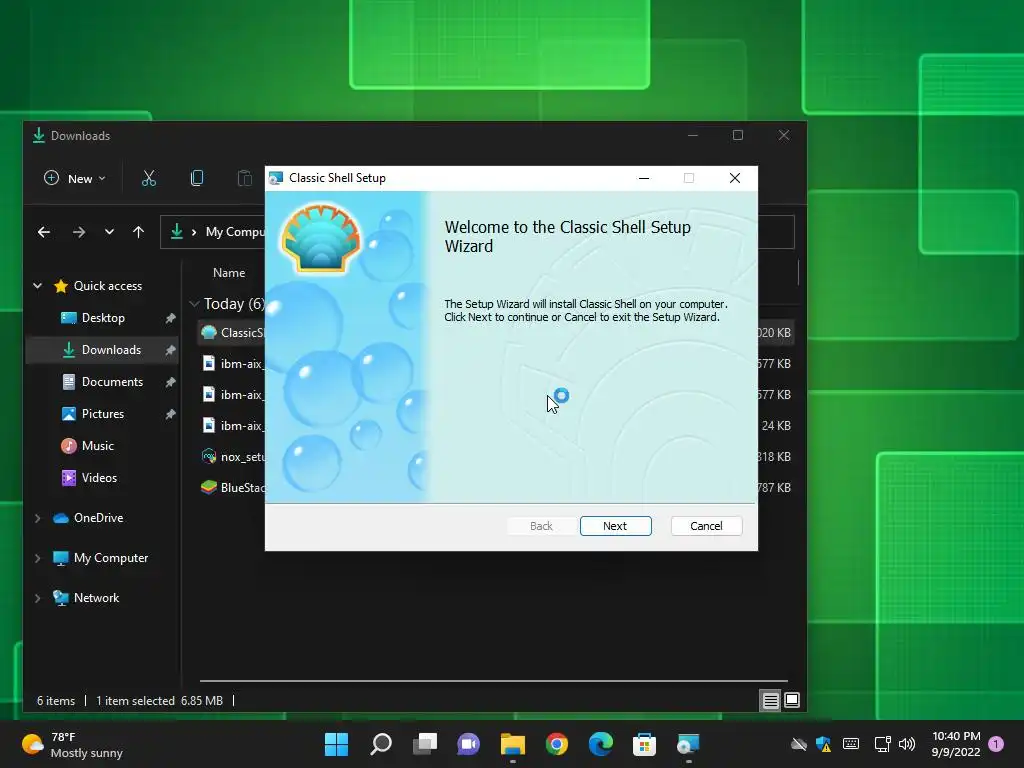Select the 24 KB ibm-aix file
The width and height of the screenshot is (1024, 768).
pos(232,426)
